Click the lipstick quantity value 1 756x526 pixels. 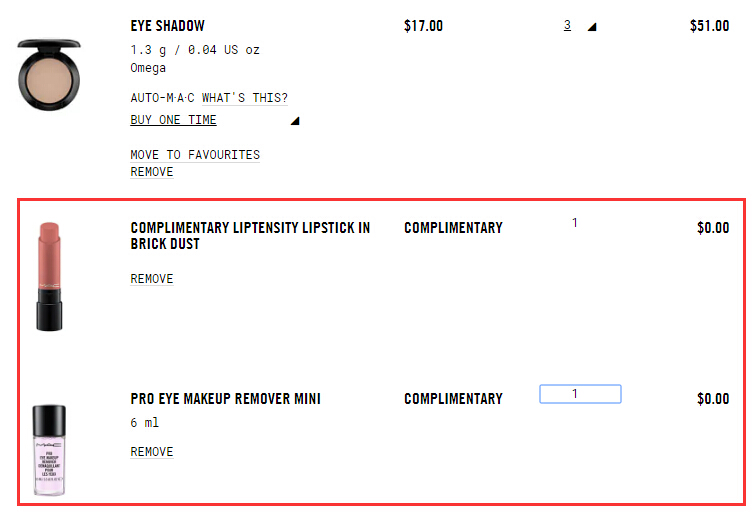click(575, 223)
